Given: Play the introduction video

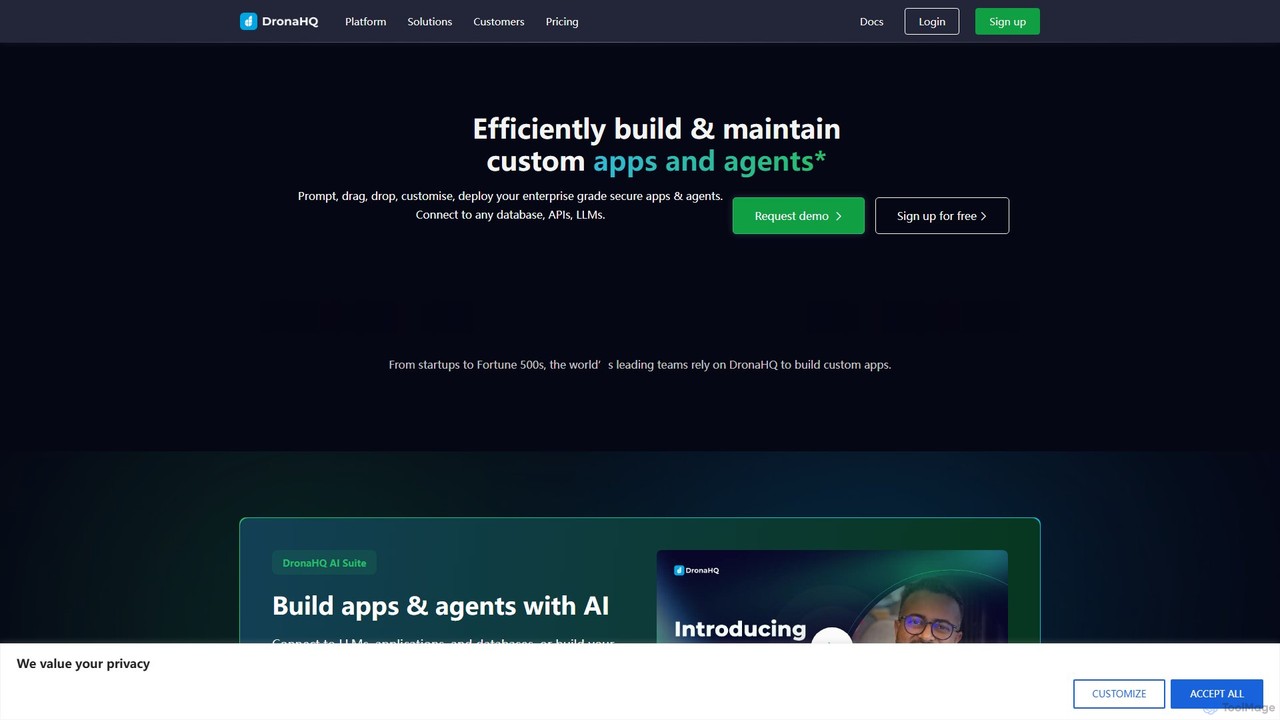Looking at the screenshot, I should point(831,636).
